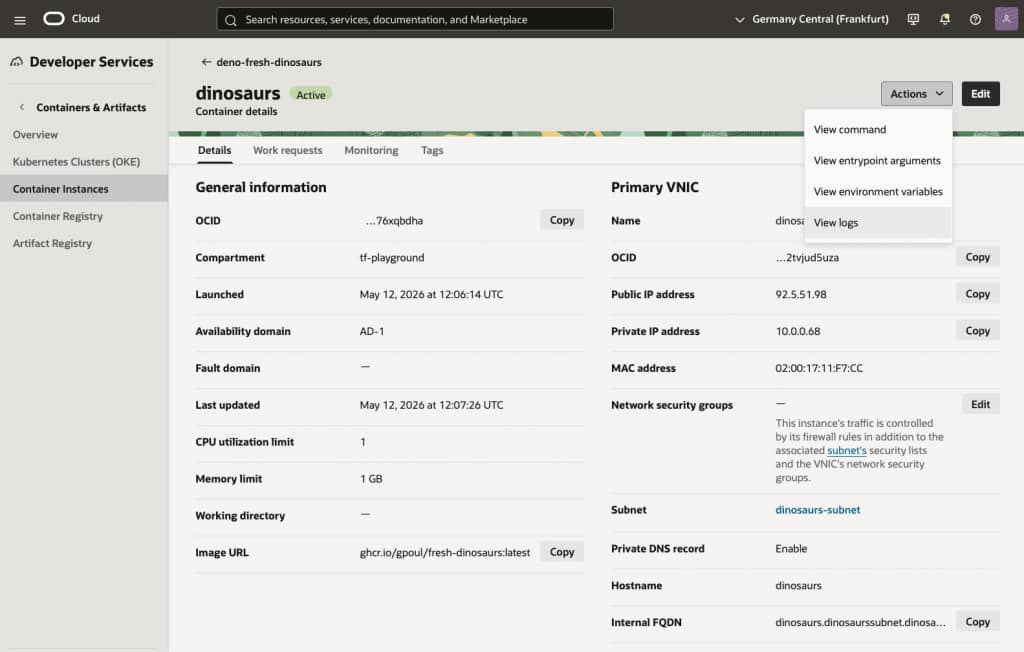
Task: Open the Tags tab
Action: [x=432, y=150]
